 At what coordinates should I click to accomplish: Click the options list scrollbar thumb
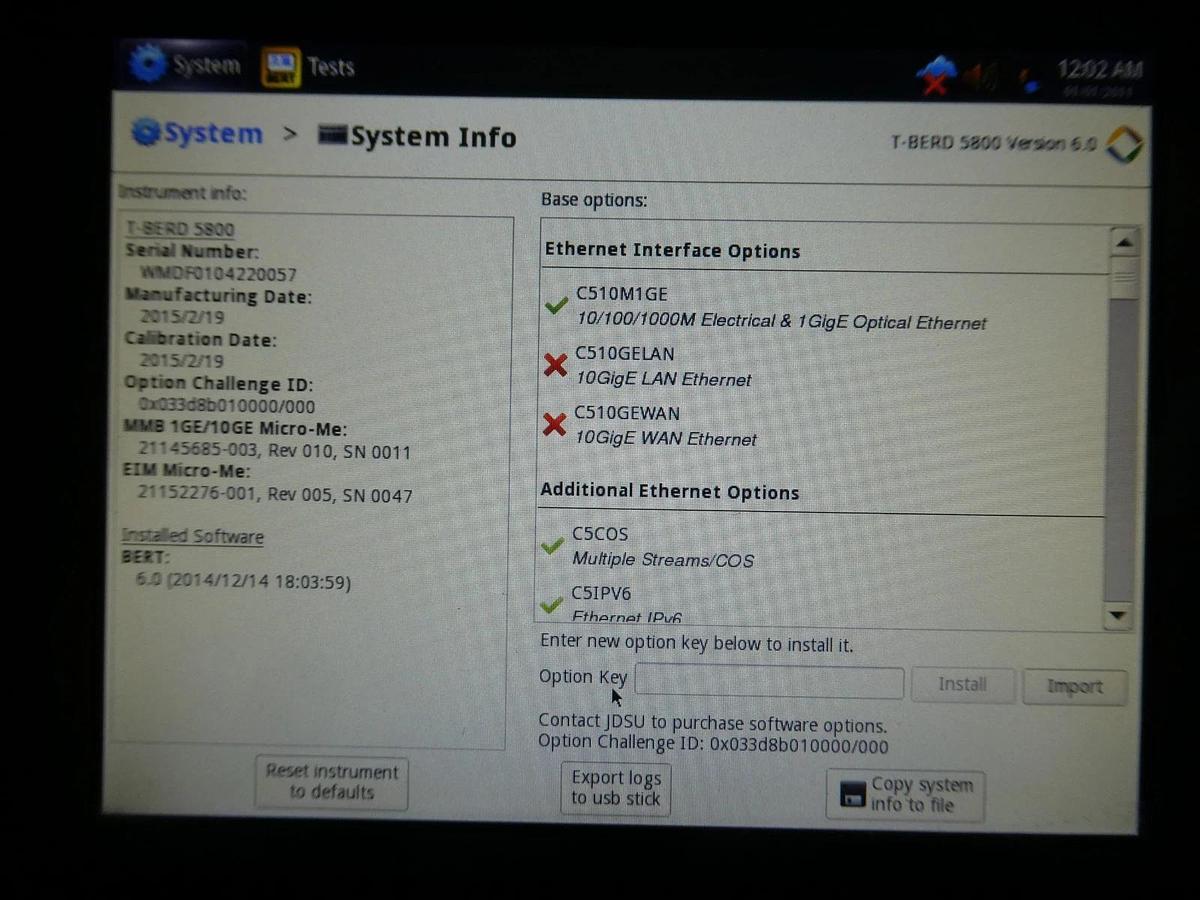click(1124, 278)
